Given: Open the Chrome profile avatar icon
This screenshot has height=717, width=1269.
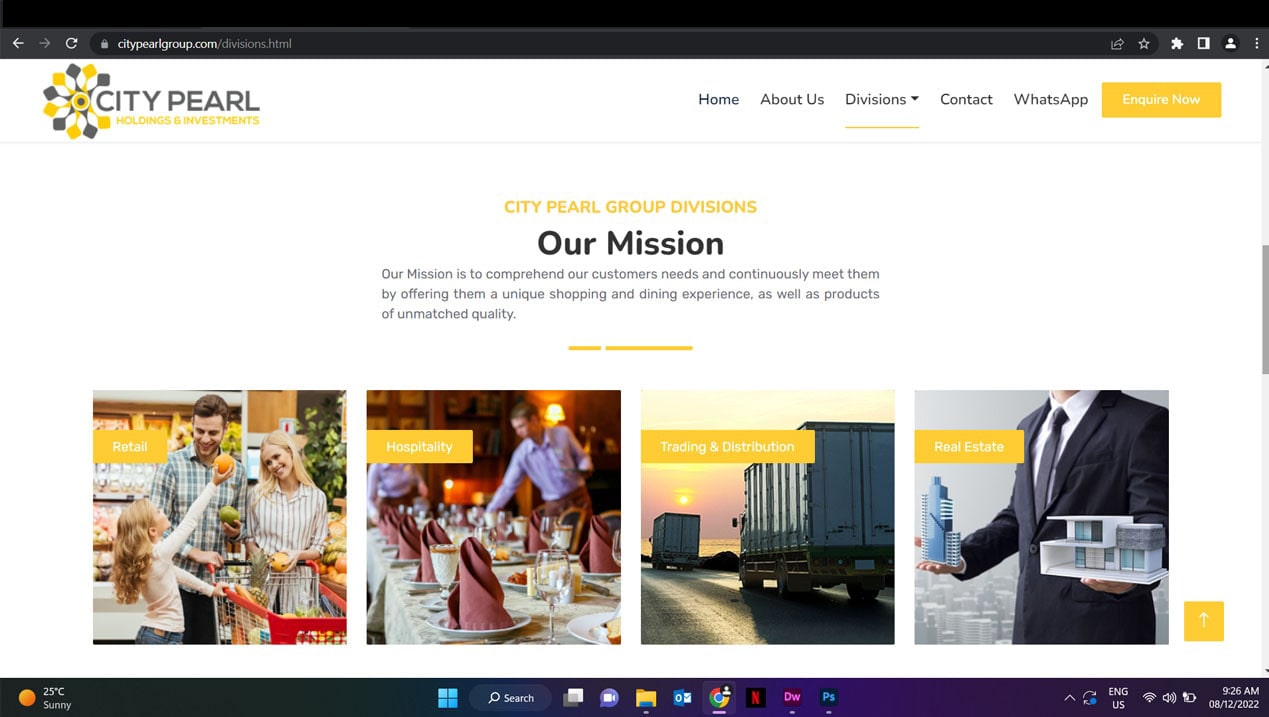Looking at the screenshot, I should 1230,44.
